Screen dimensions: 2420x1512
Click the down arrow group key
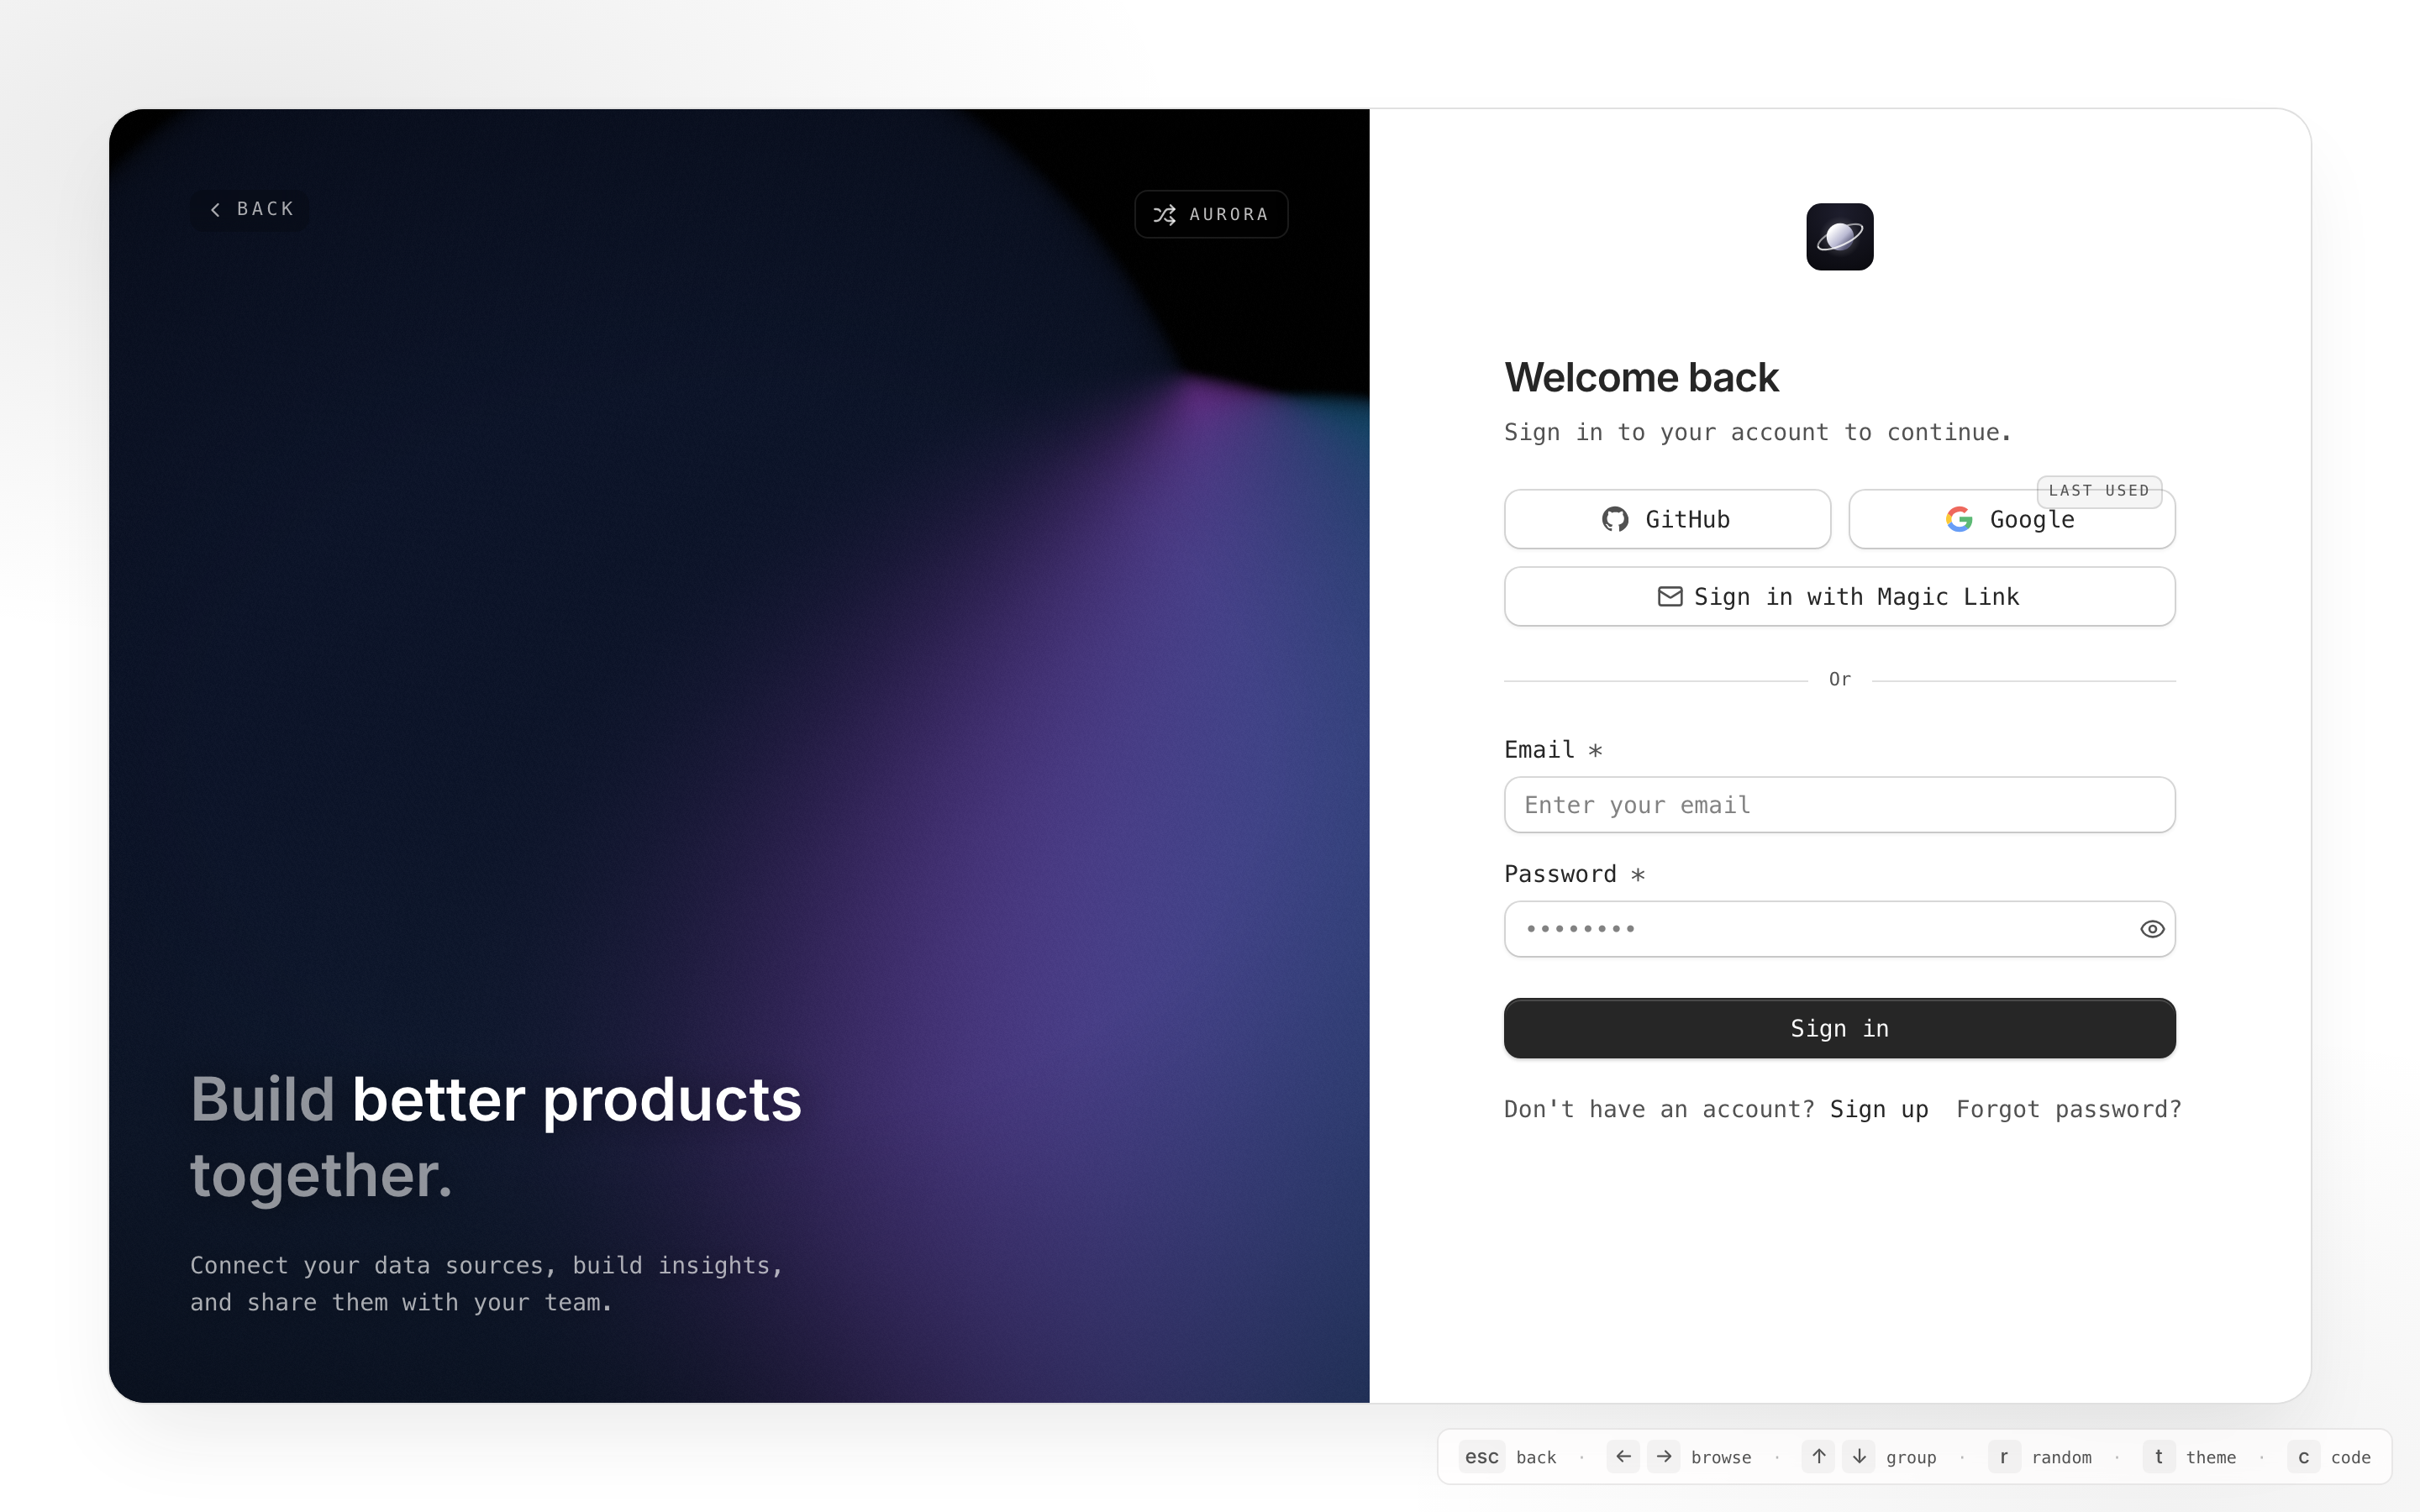point(1859,1457)
